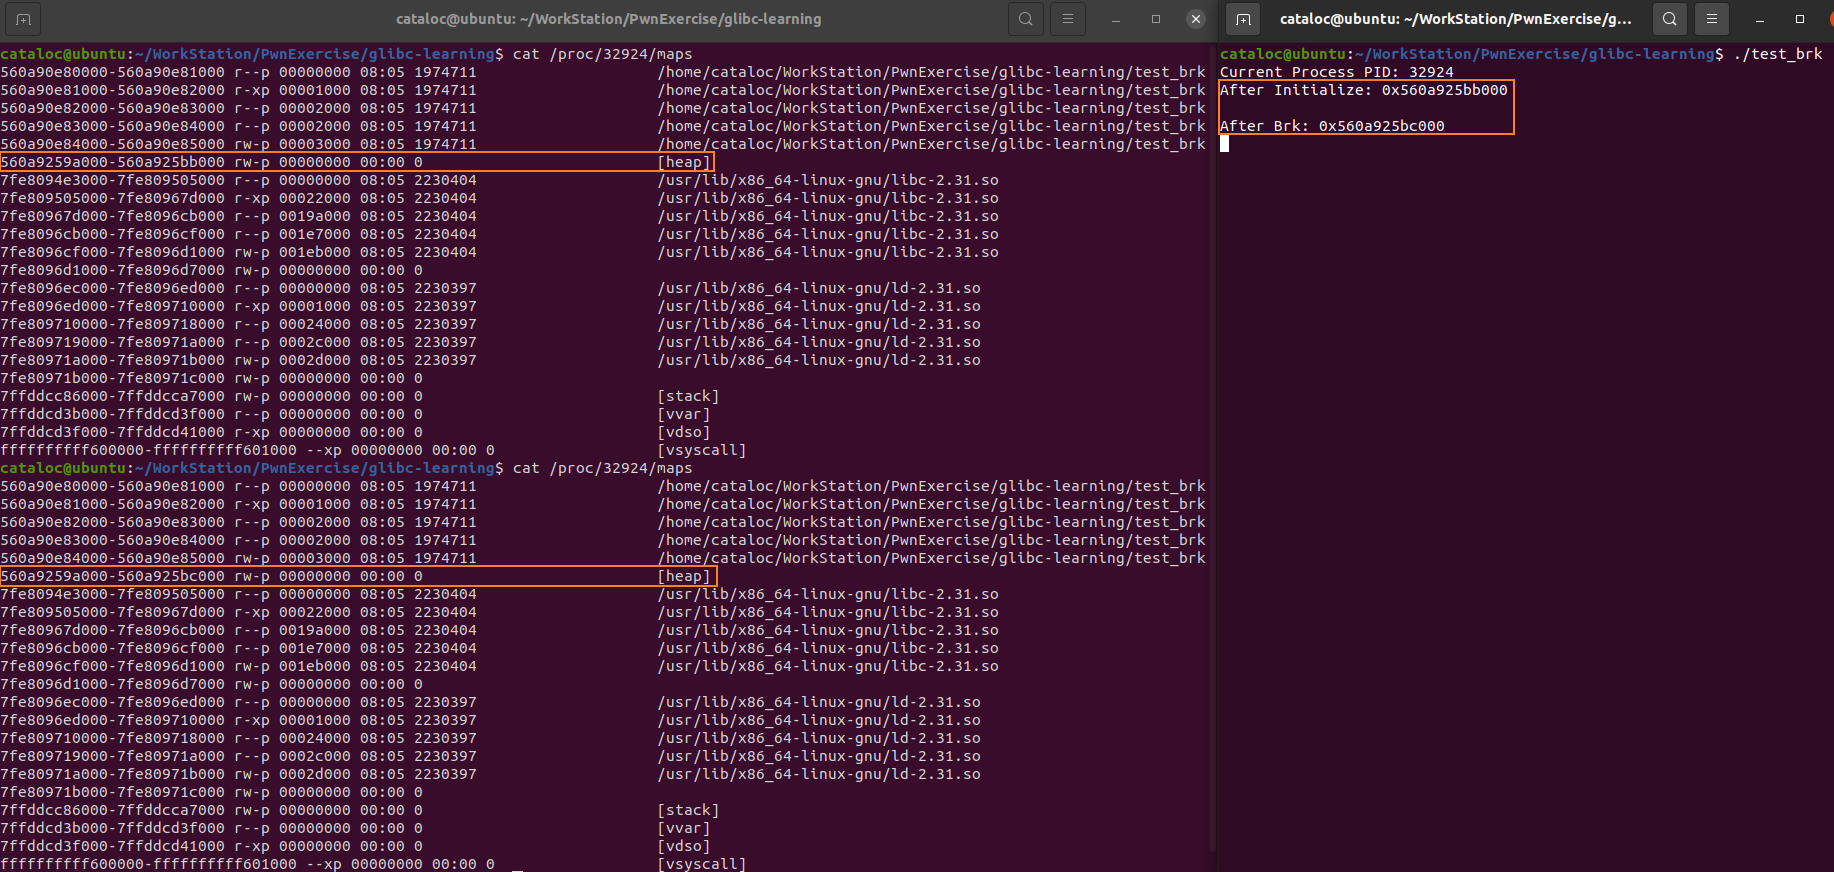Click 'Current Process PID: 32924' text

click(1336, 72)
